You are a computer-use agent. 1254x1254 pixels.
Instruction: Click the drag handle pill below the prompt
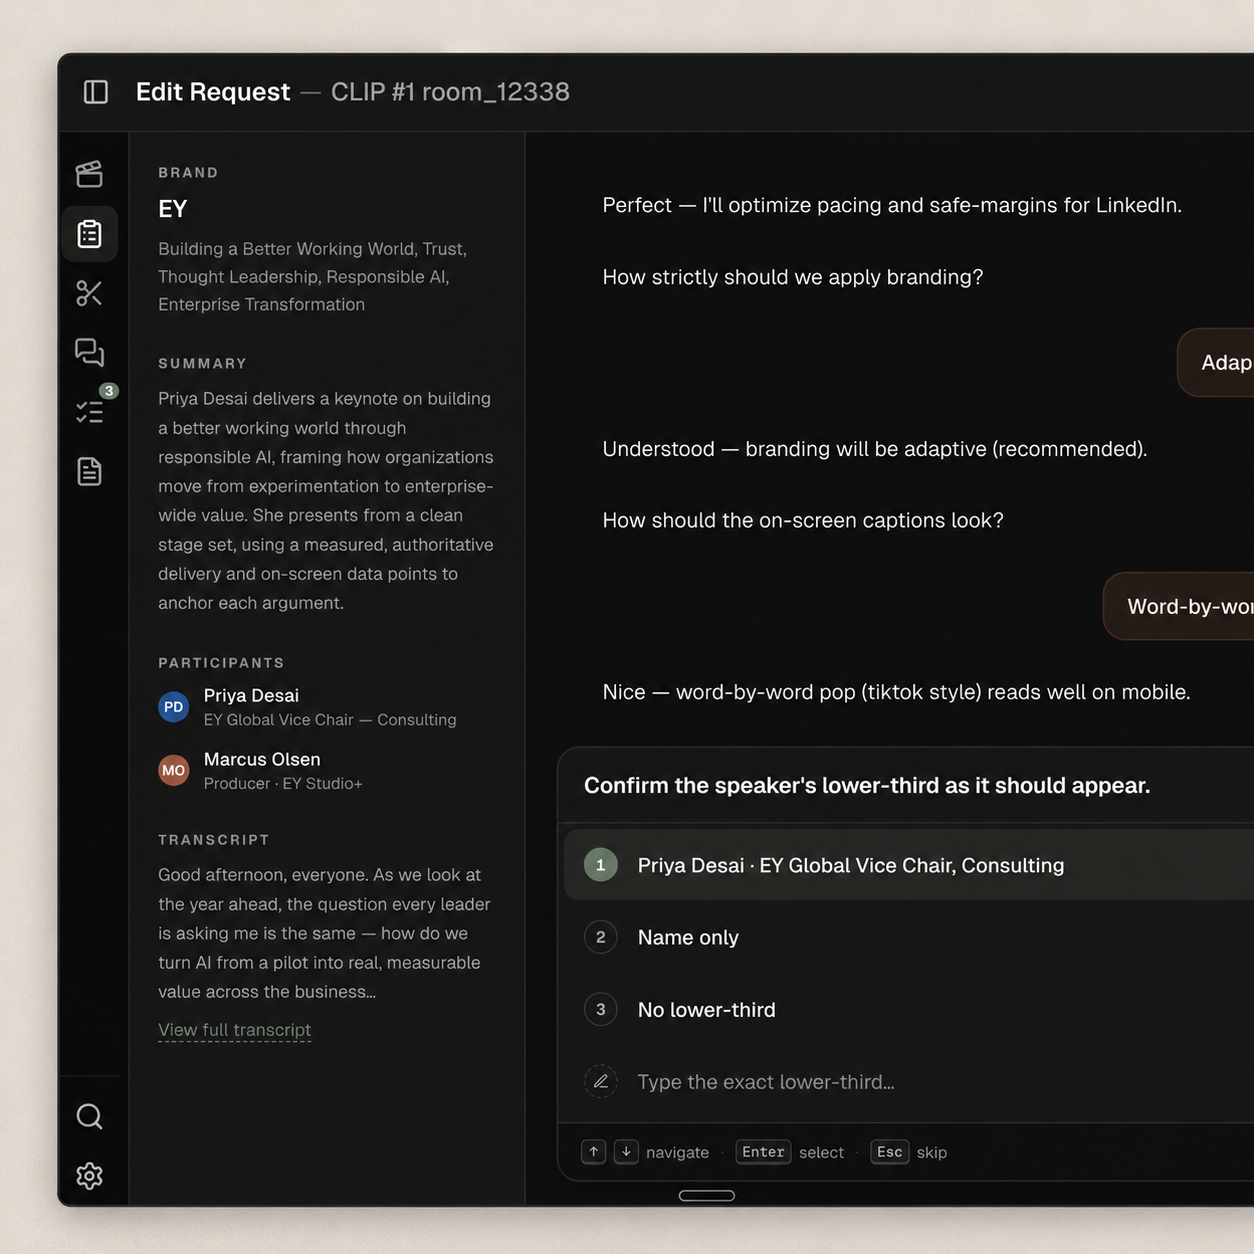pyautogui.click(x=707, y=1195)
